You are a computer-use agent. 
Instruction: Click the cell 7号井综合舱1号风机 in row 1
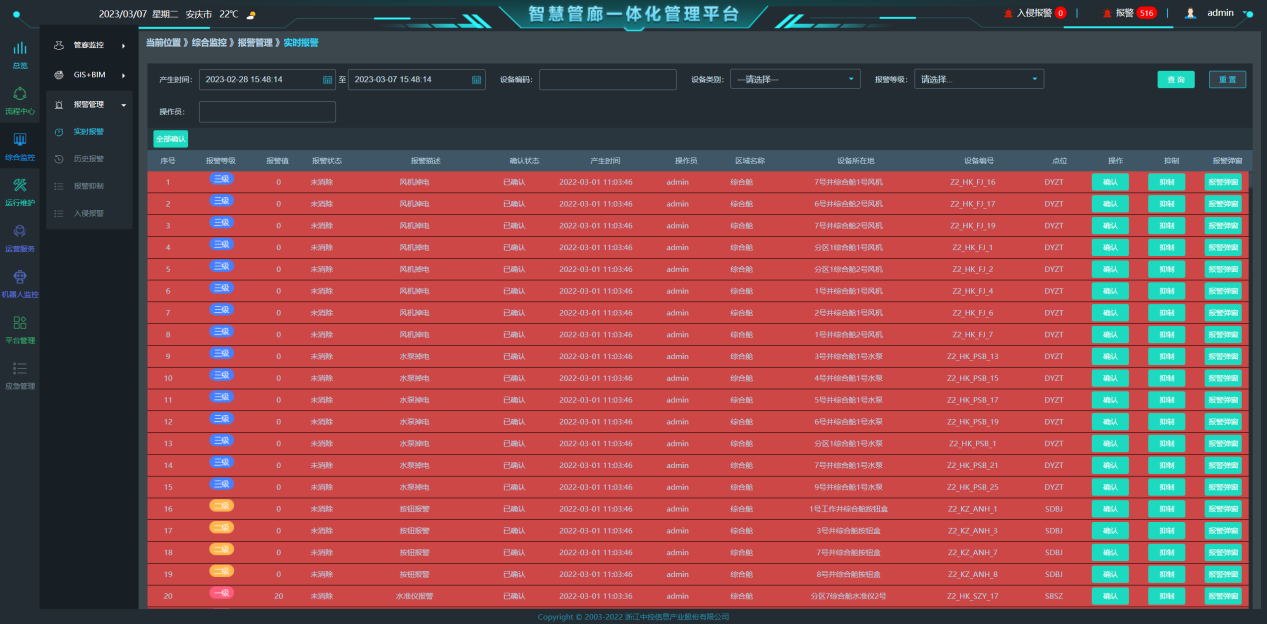coord(849,182)
